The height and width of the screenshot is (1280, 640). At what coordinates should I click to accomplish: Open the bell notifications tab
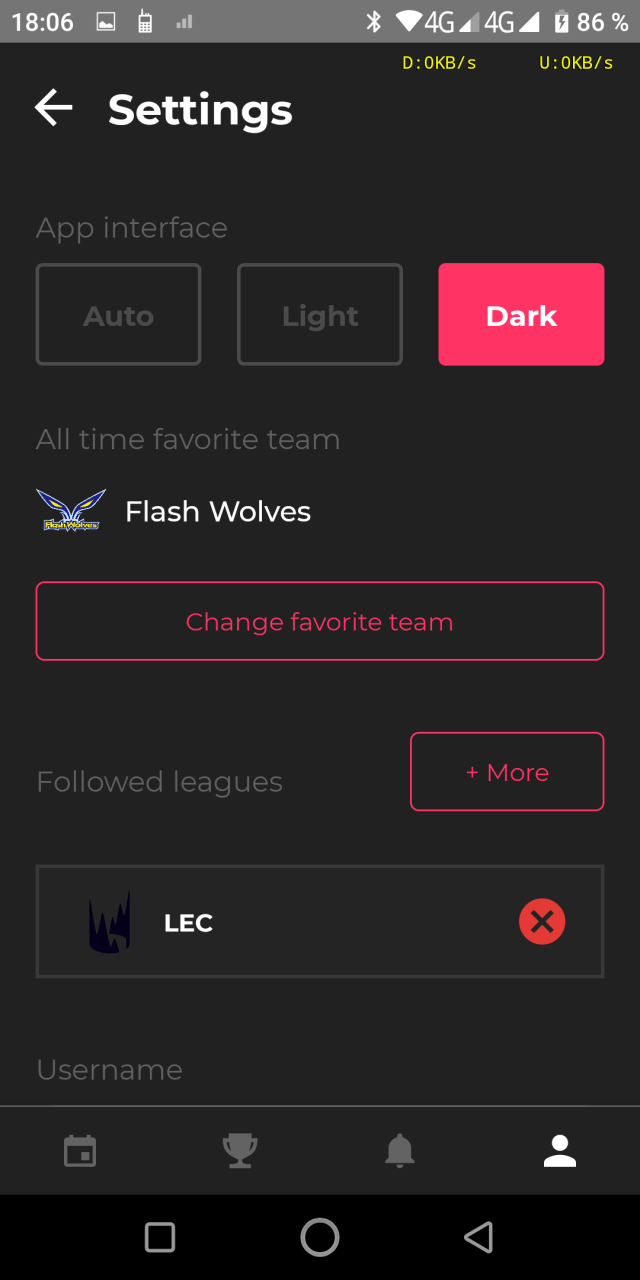coord(400,1151)
